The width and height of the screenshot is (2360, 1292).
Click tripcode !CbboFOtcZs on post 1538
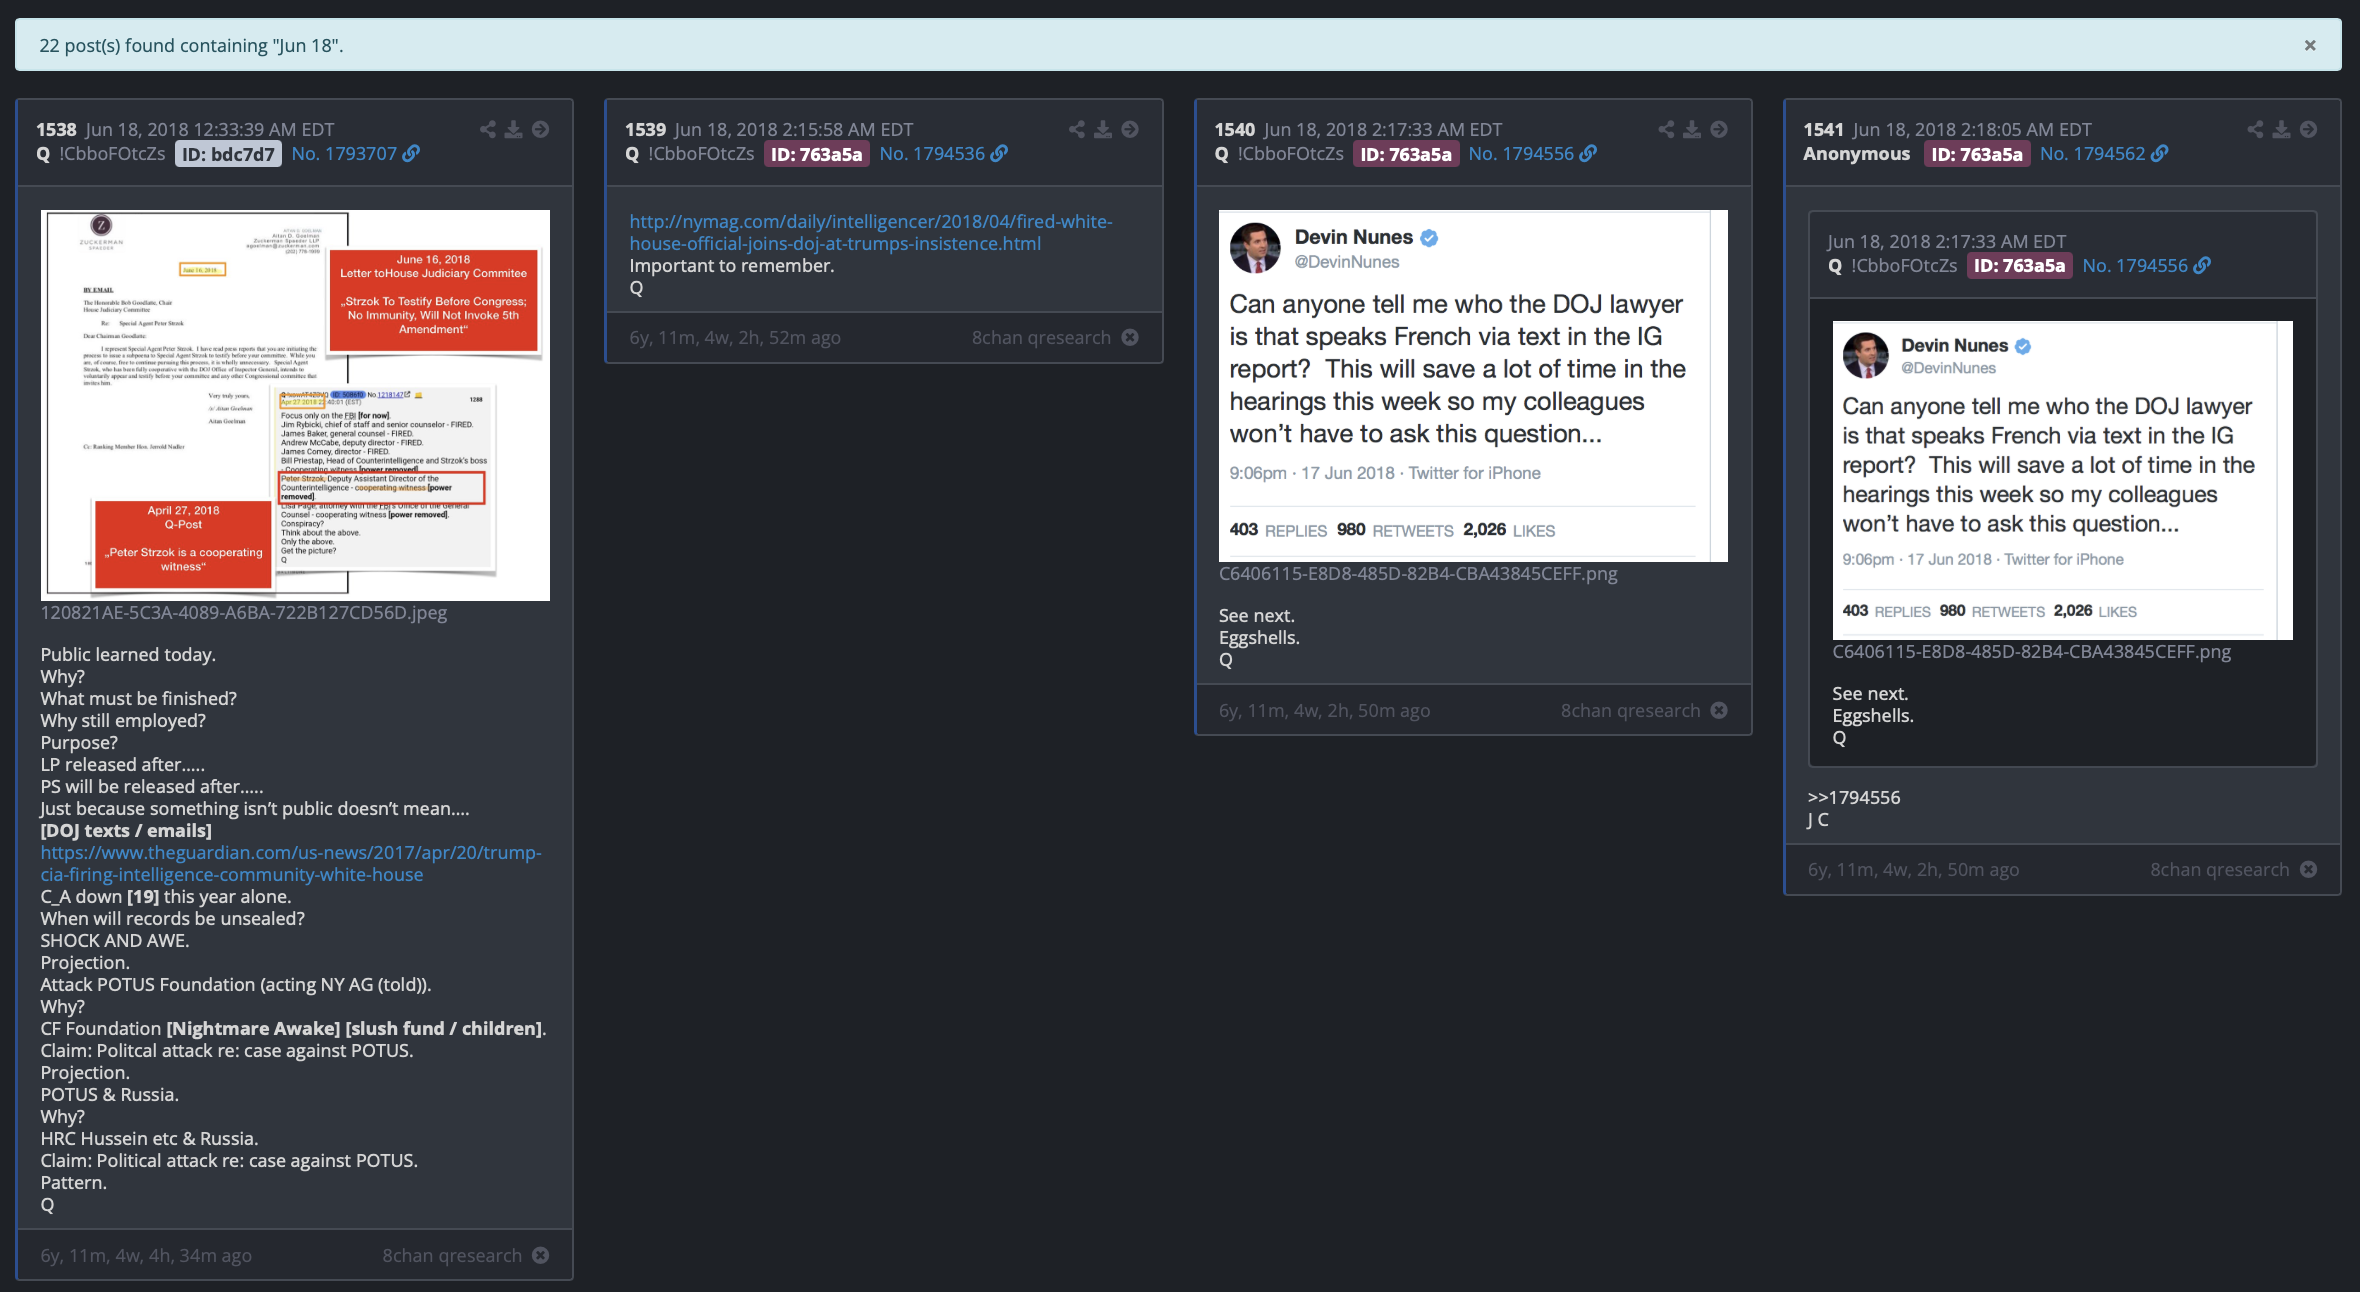click(x=112, y=153)
